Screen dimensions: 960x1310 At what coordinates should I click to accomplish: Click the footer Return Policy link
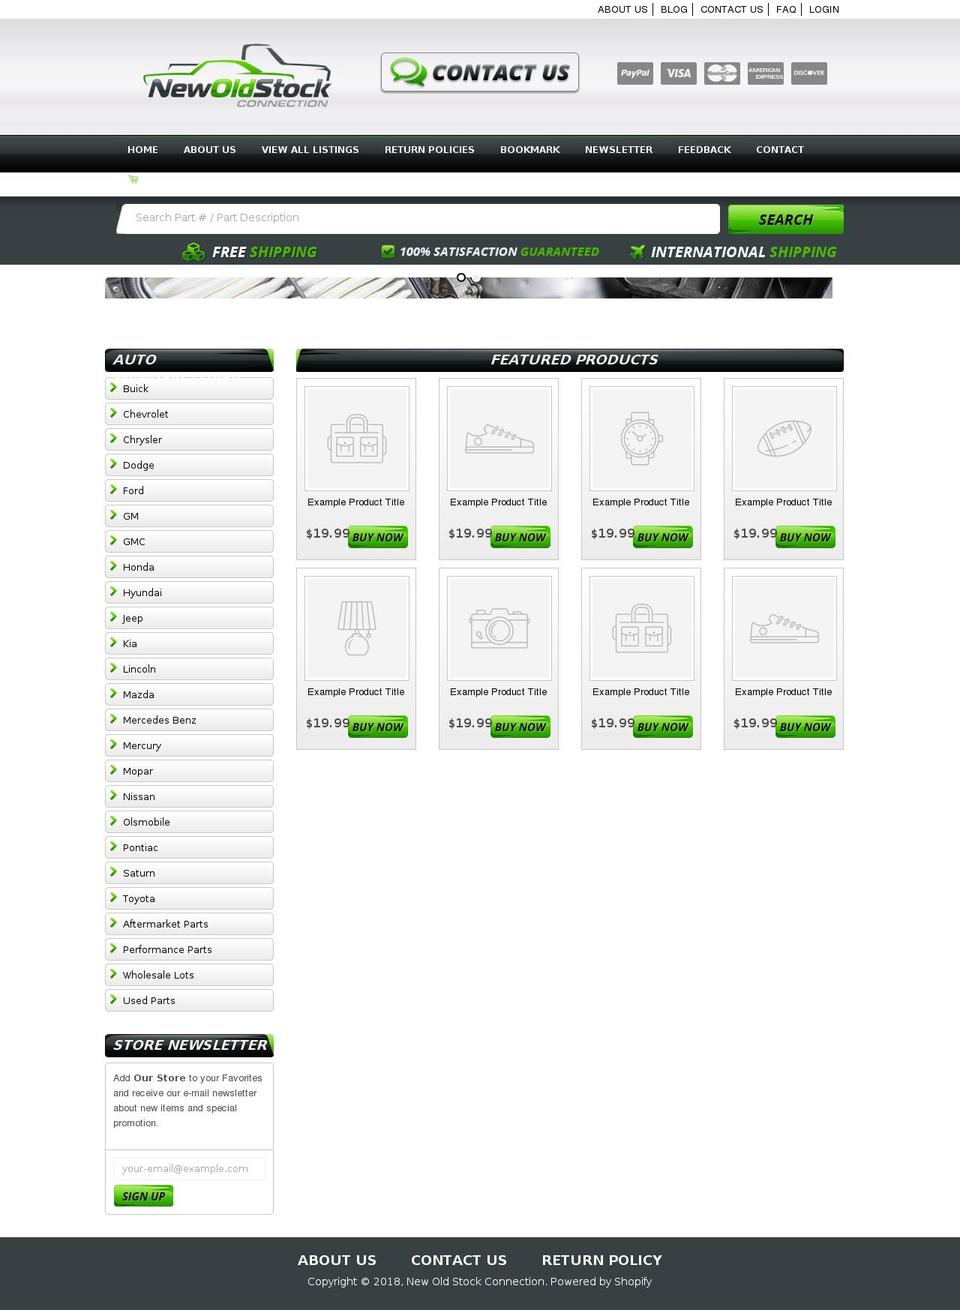(x=602, y=1260)
